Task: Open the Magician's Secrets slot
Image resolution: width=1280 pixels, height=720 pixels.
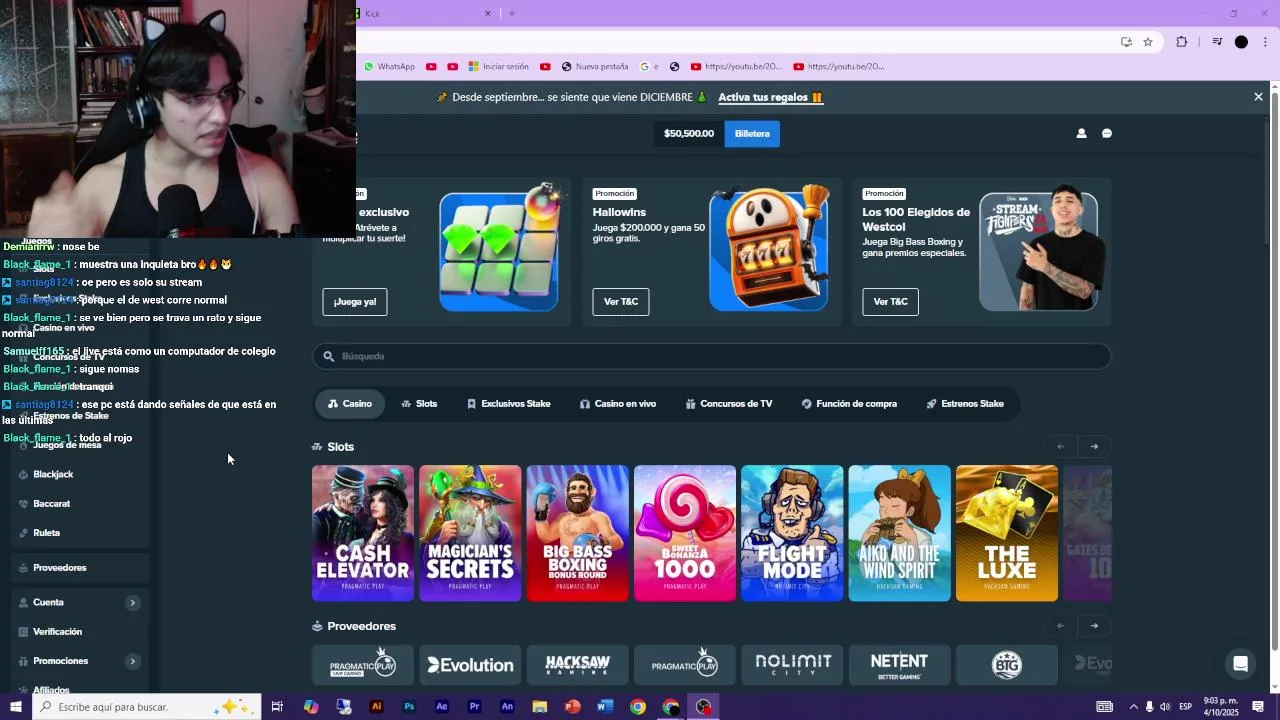Action: point(470,533)
